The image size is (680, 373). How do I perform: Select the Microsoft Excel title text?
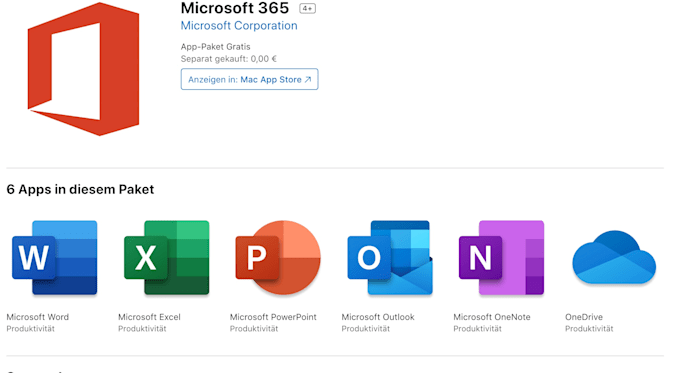149,317
